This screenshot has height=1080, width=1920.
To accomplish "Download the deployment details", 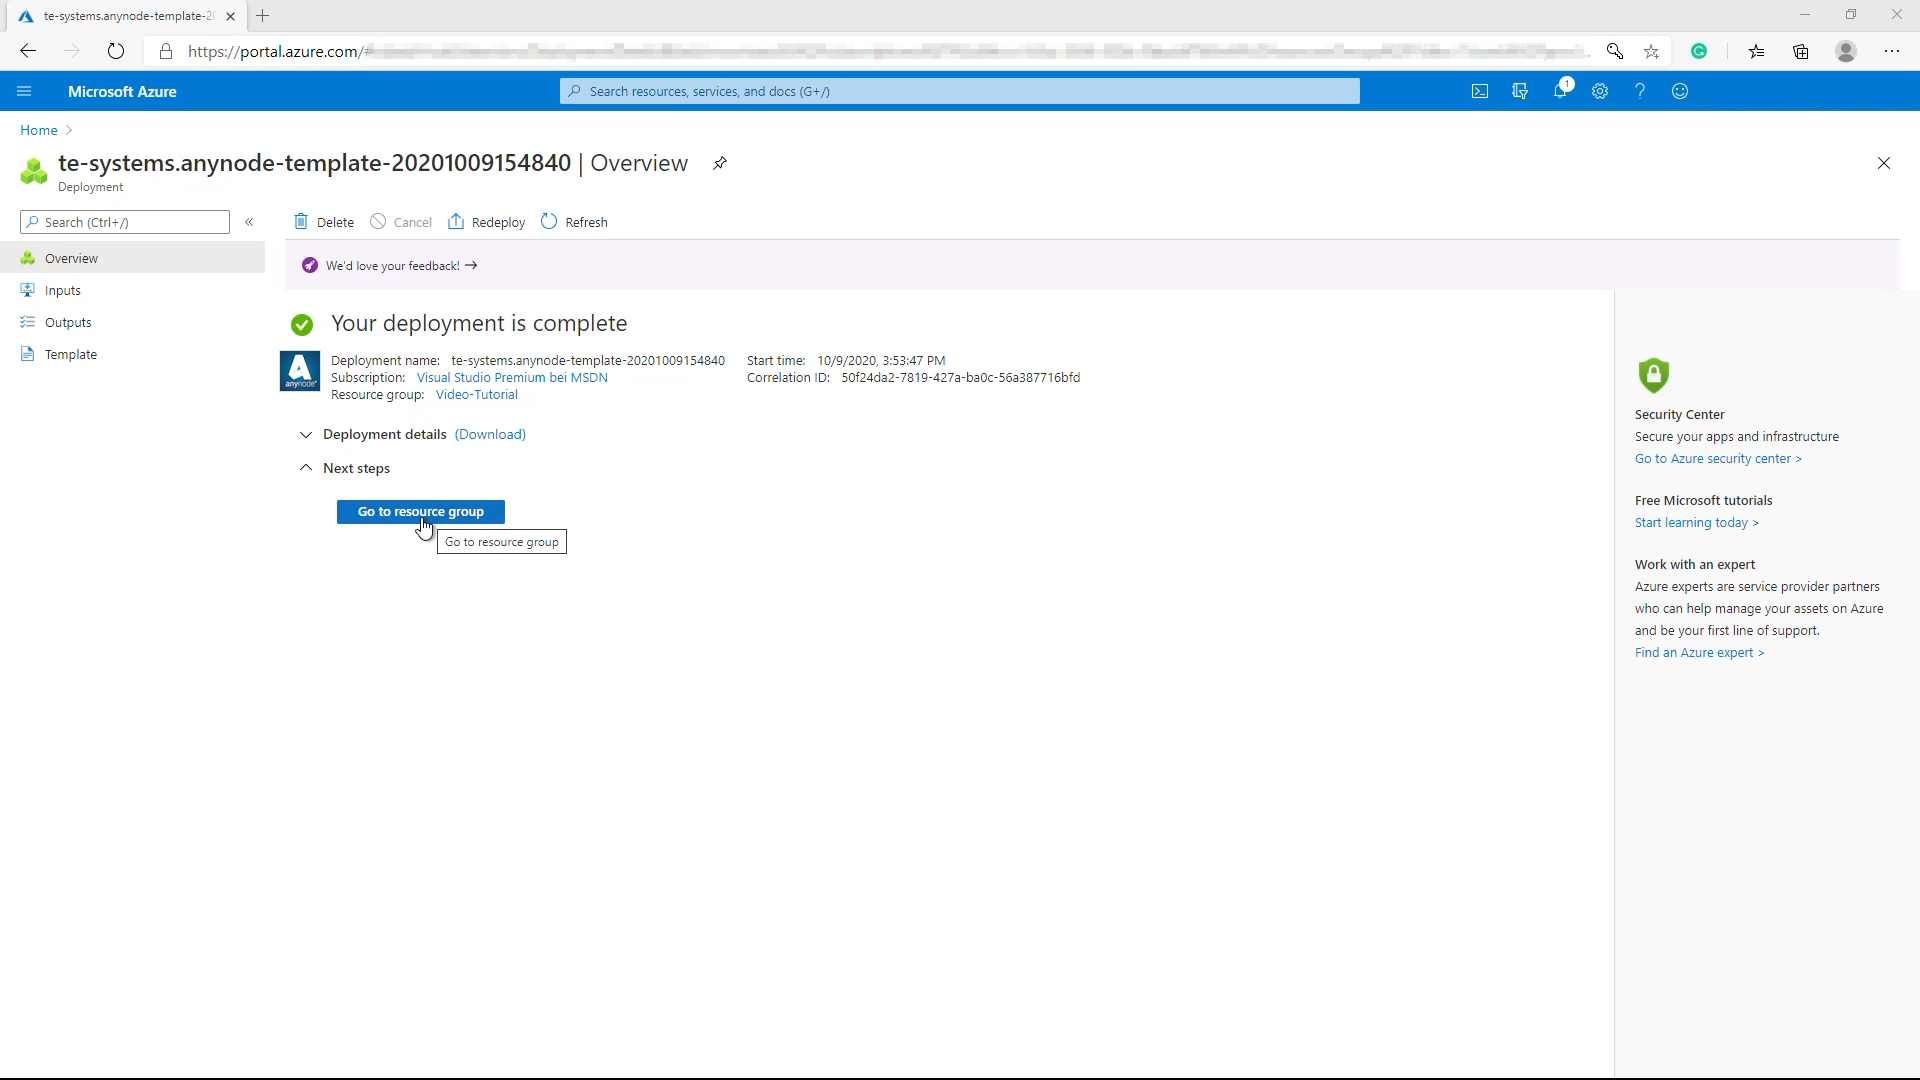I will [490, 434].
